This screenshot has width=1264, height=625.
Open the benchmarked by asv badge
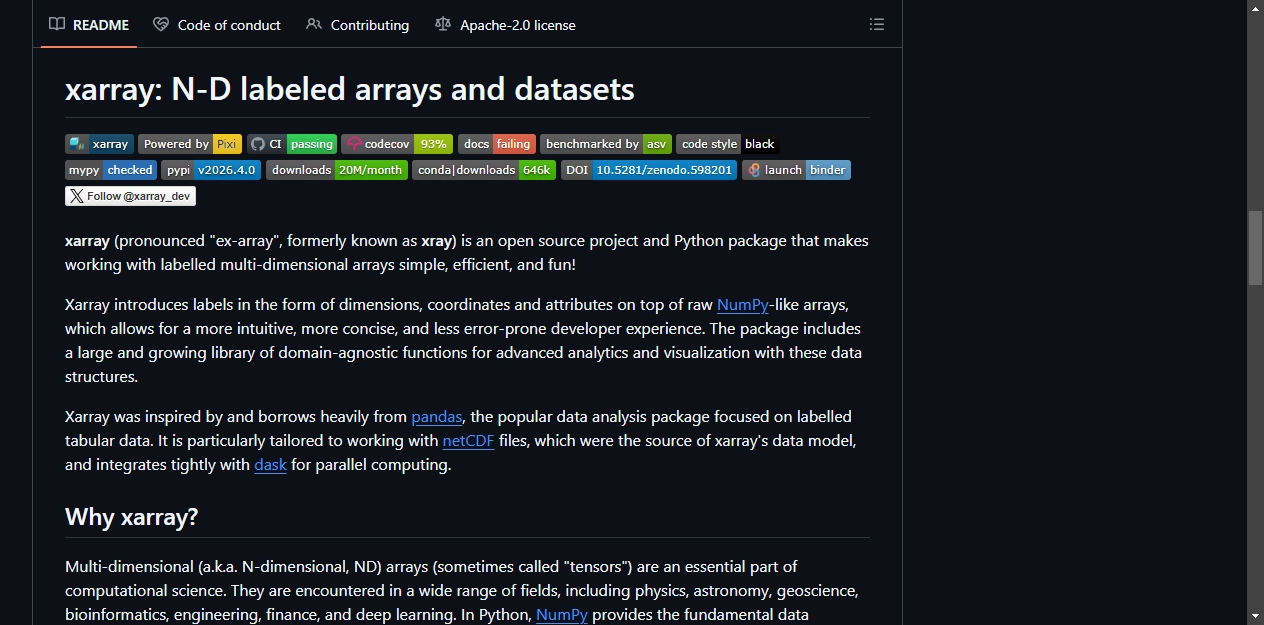click(606, 144)
